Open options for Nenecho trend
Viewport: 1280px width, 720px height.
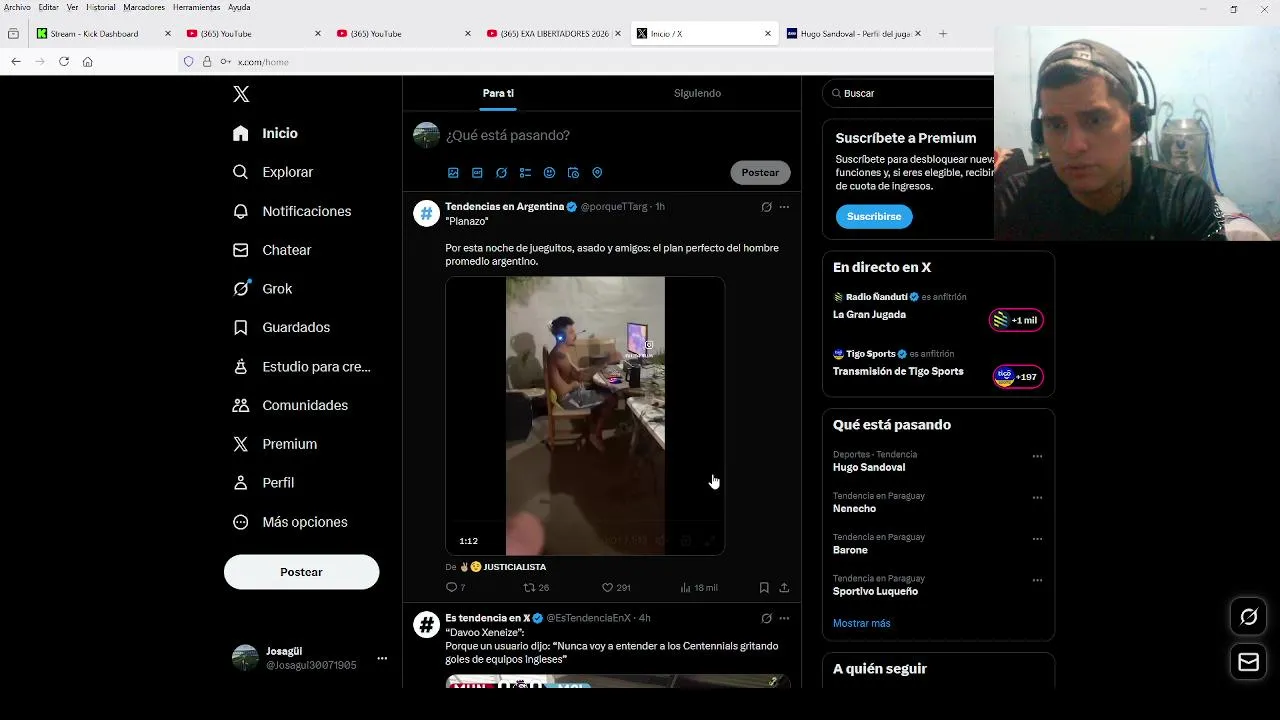coord(1037,497)
